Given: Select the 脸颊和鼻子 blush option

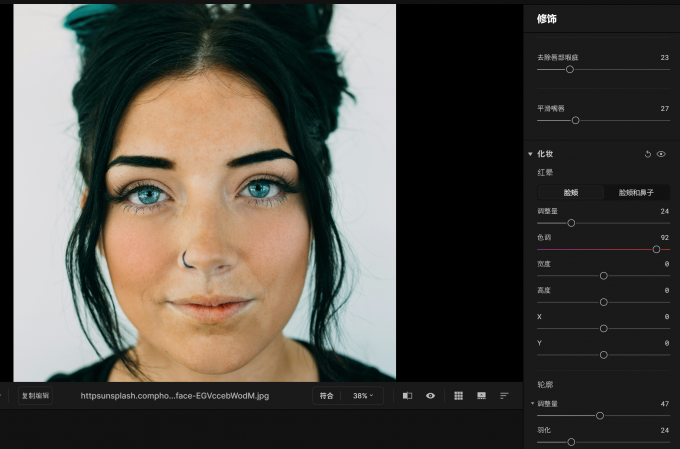Looking at the screenshot, I should pyautogui.click(x=636, y=193).
